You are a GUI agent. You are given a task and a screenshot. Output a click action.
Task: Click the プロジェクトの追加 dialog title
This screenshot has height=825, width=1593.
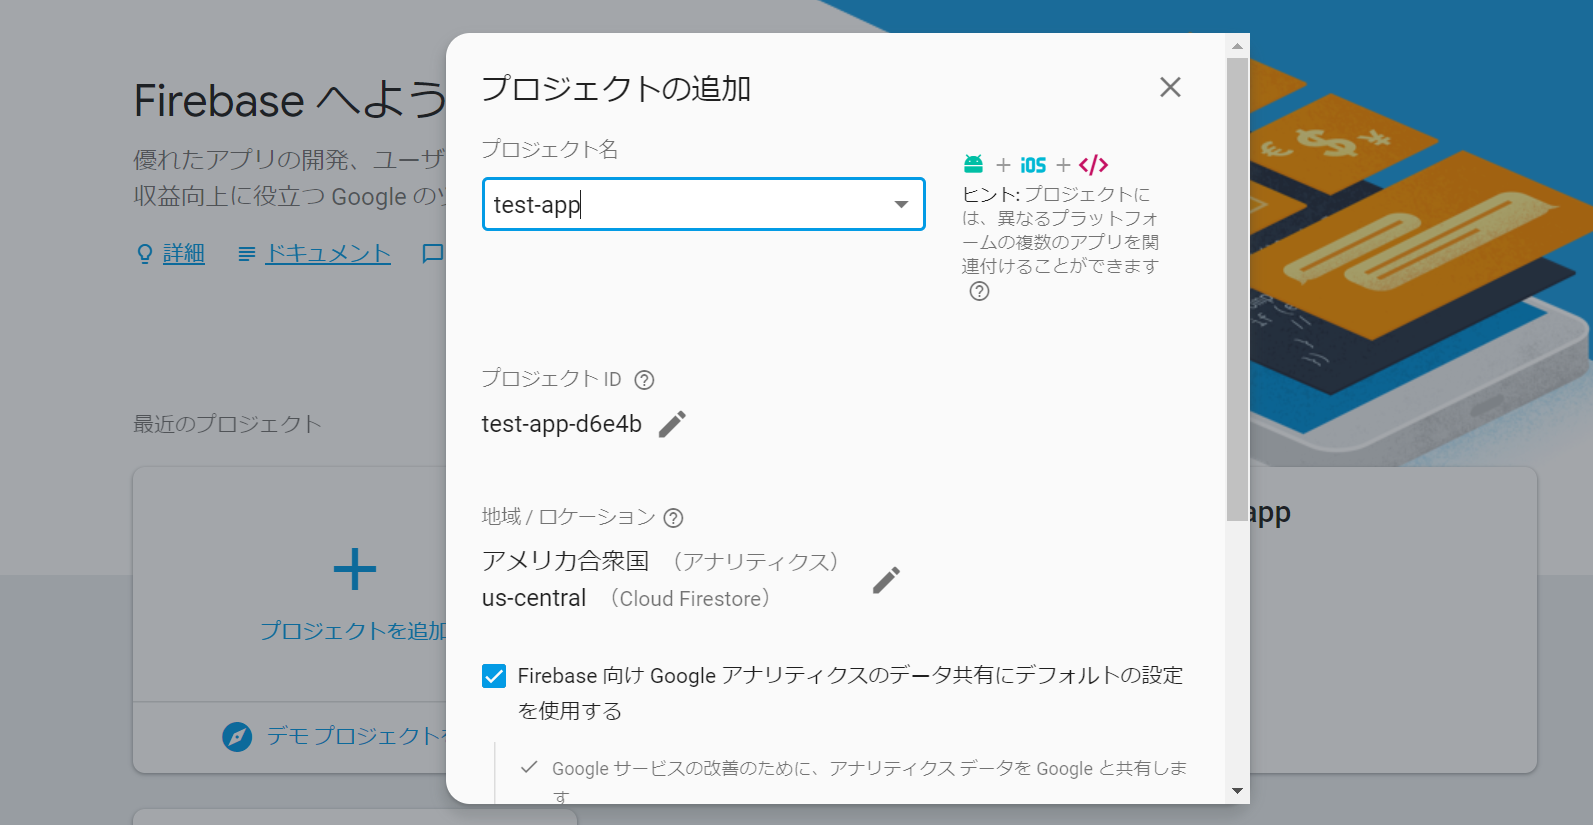(616, 89)
